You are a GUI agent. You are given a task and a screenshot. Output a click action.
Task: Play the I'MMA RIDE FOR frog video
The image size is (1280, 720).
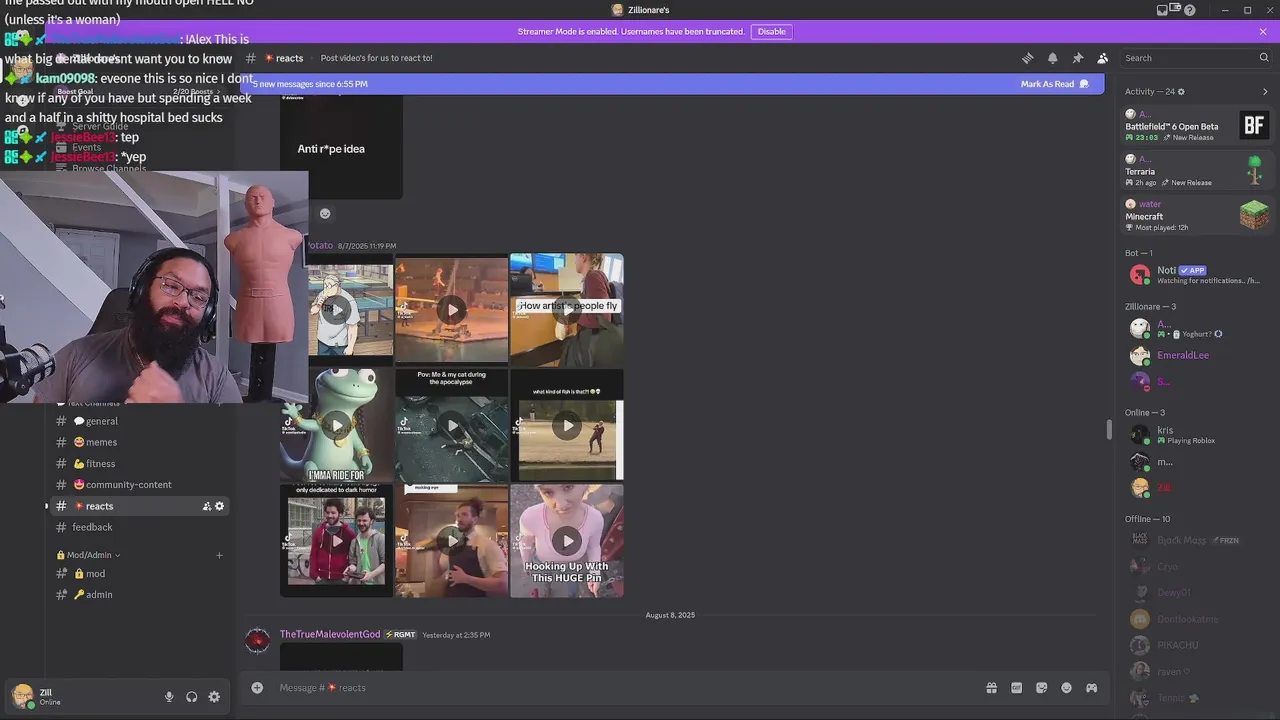(337, 425)
